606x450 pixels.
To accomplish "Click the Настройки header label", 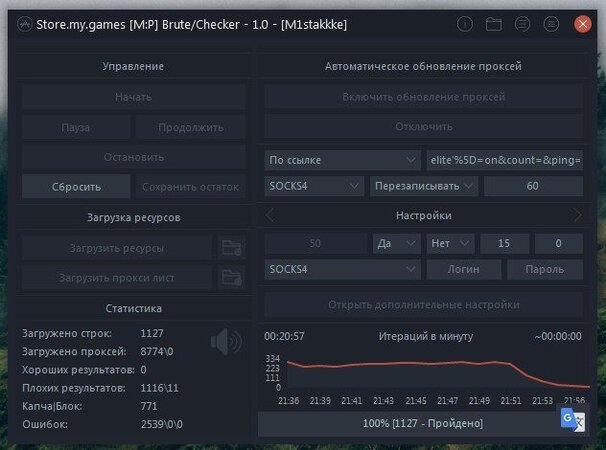I will (424, 215).
